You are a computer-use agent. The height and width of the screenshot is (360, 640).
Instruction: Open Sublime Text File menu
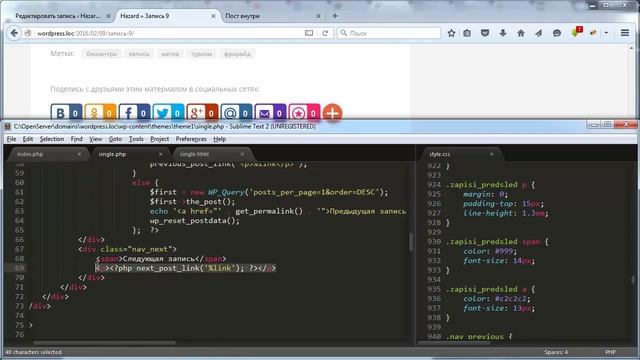[11, 139]
